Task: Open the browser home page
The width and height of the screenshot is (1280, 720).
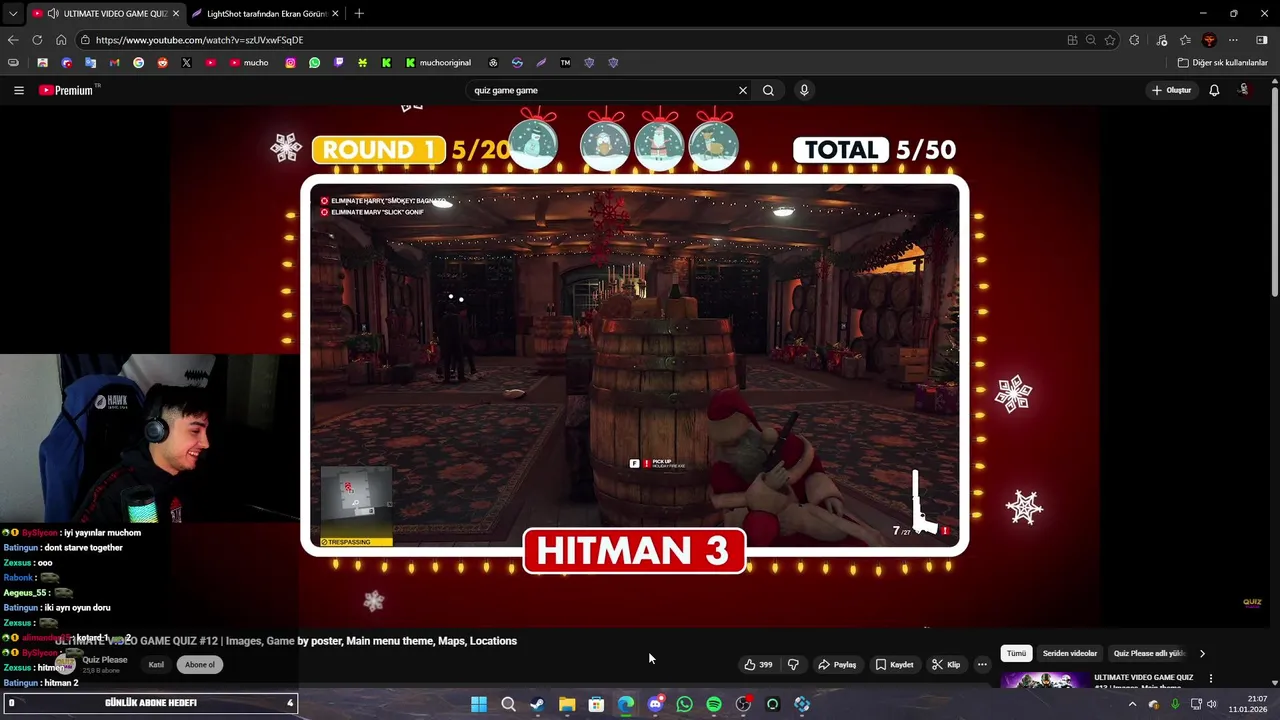Action: pos(61,40)
